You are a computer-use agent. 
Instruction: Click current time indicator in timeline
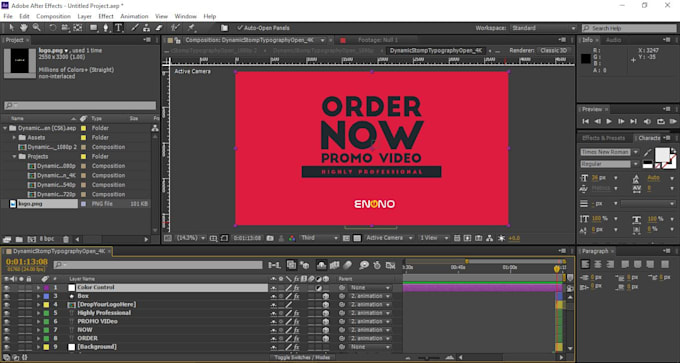(x=557, y=269)
